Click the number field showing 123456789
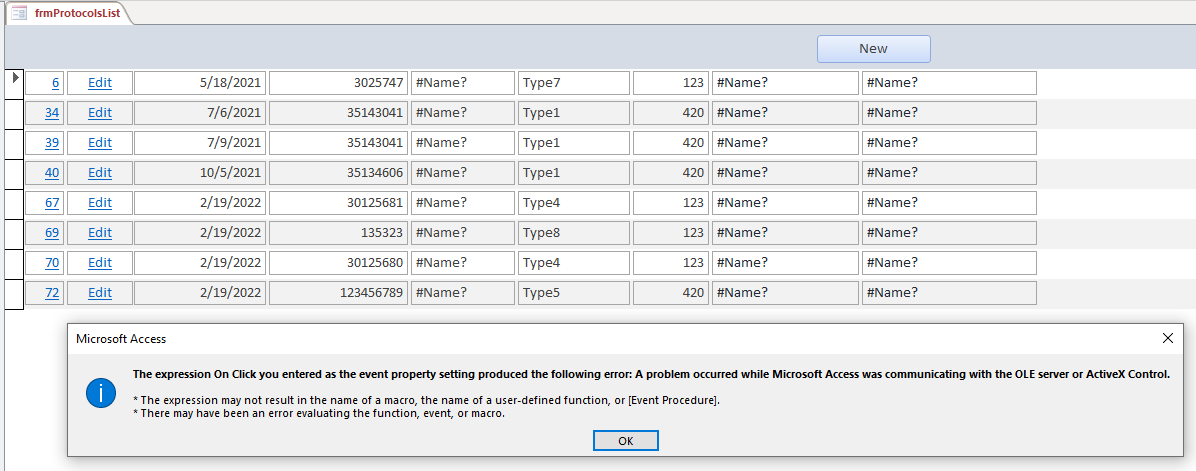Viewport: 1196px width, 471px height. point(338,293)
